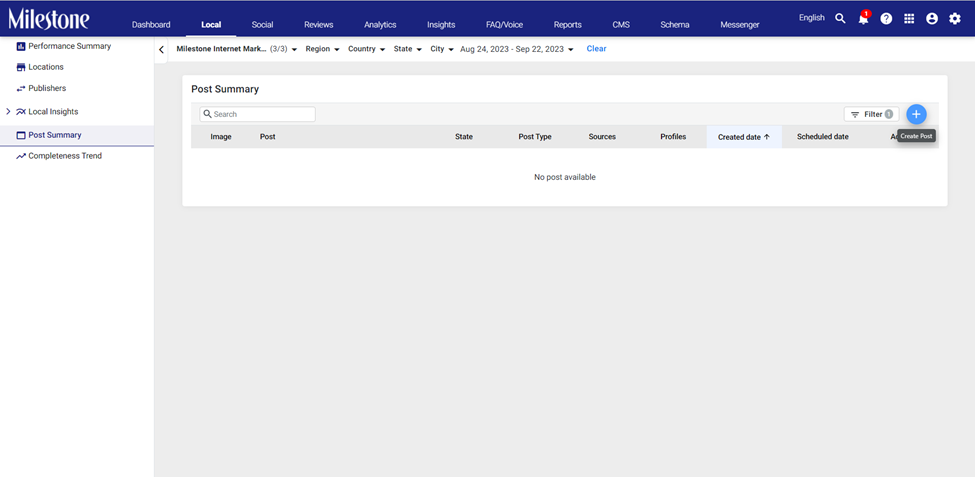Click the Clear filters link
This screenshot has height=477, width=975.
[596, 49]
